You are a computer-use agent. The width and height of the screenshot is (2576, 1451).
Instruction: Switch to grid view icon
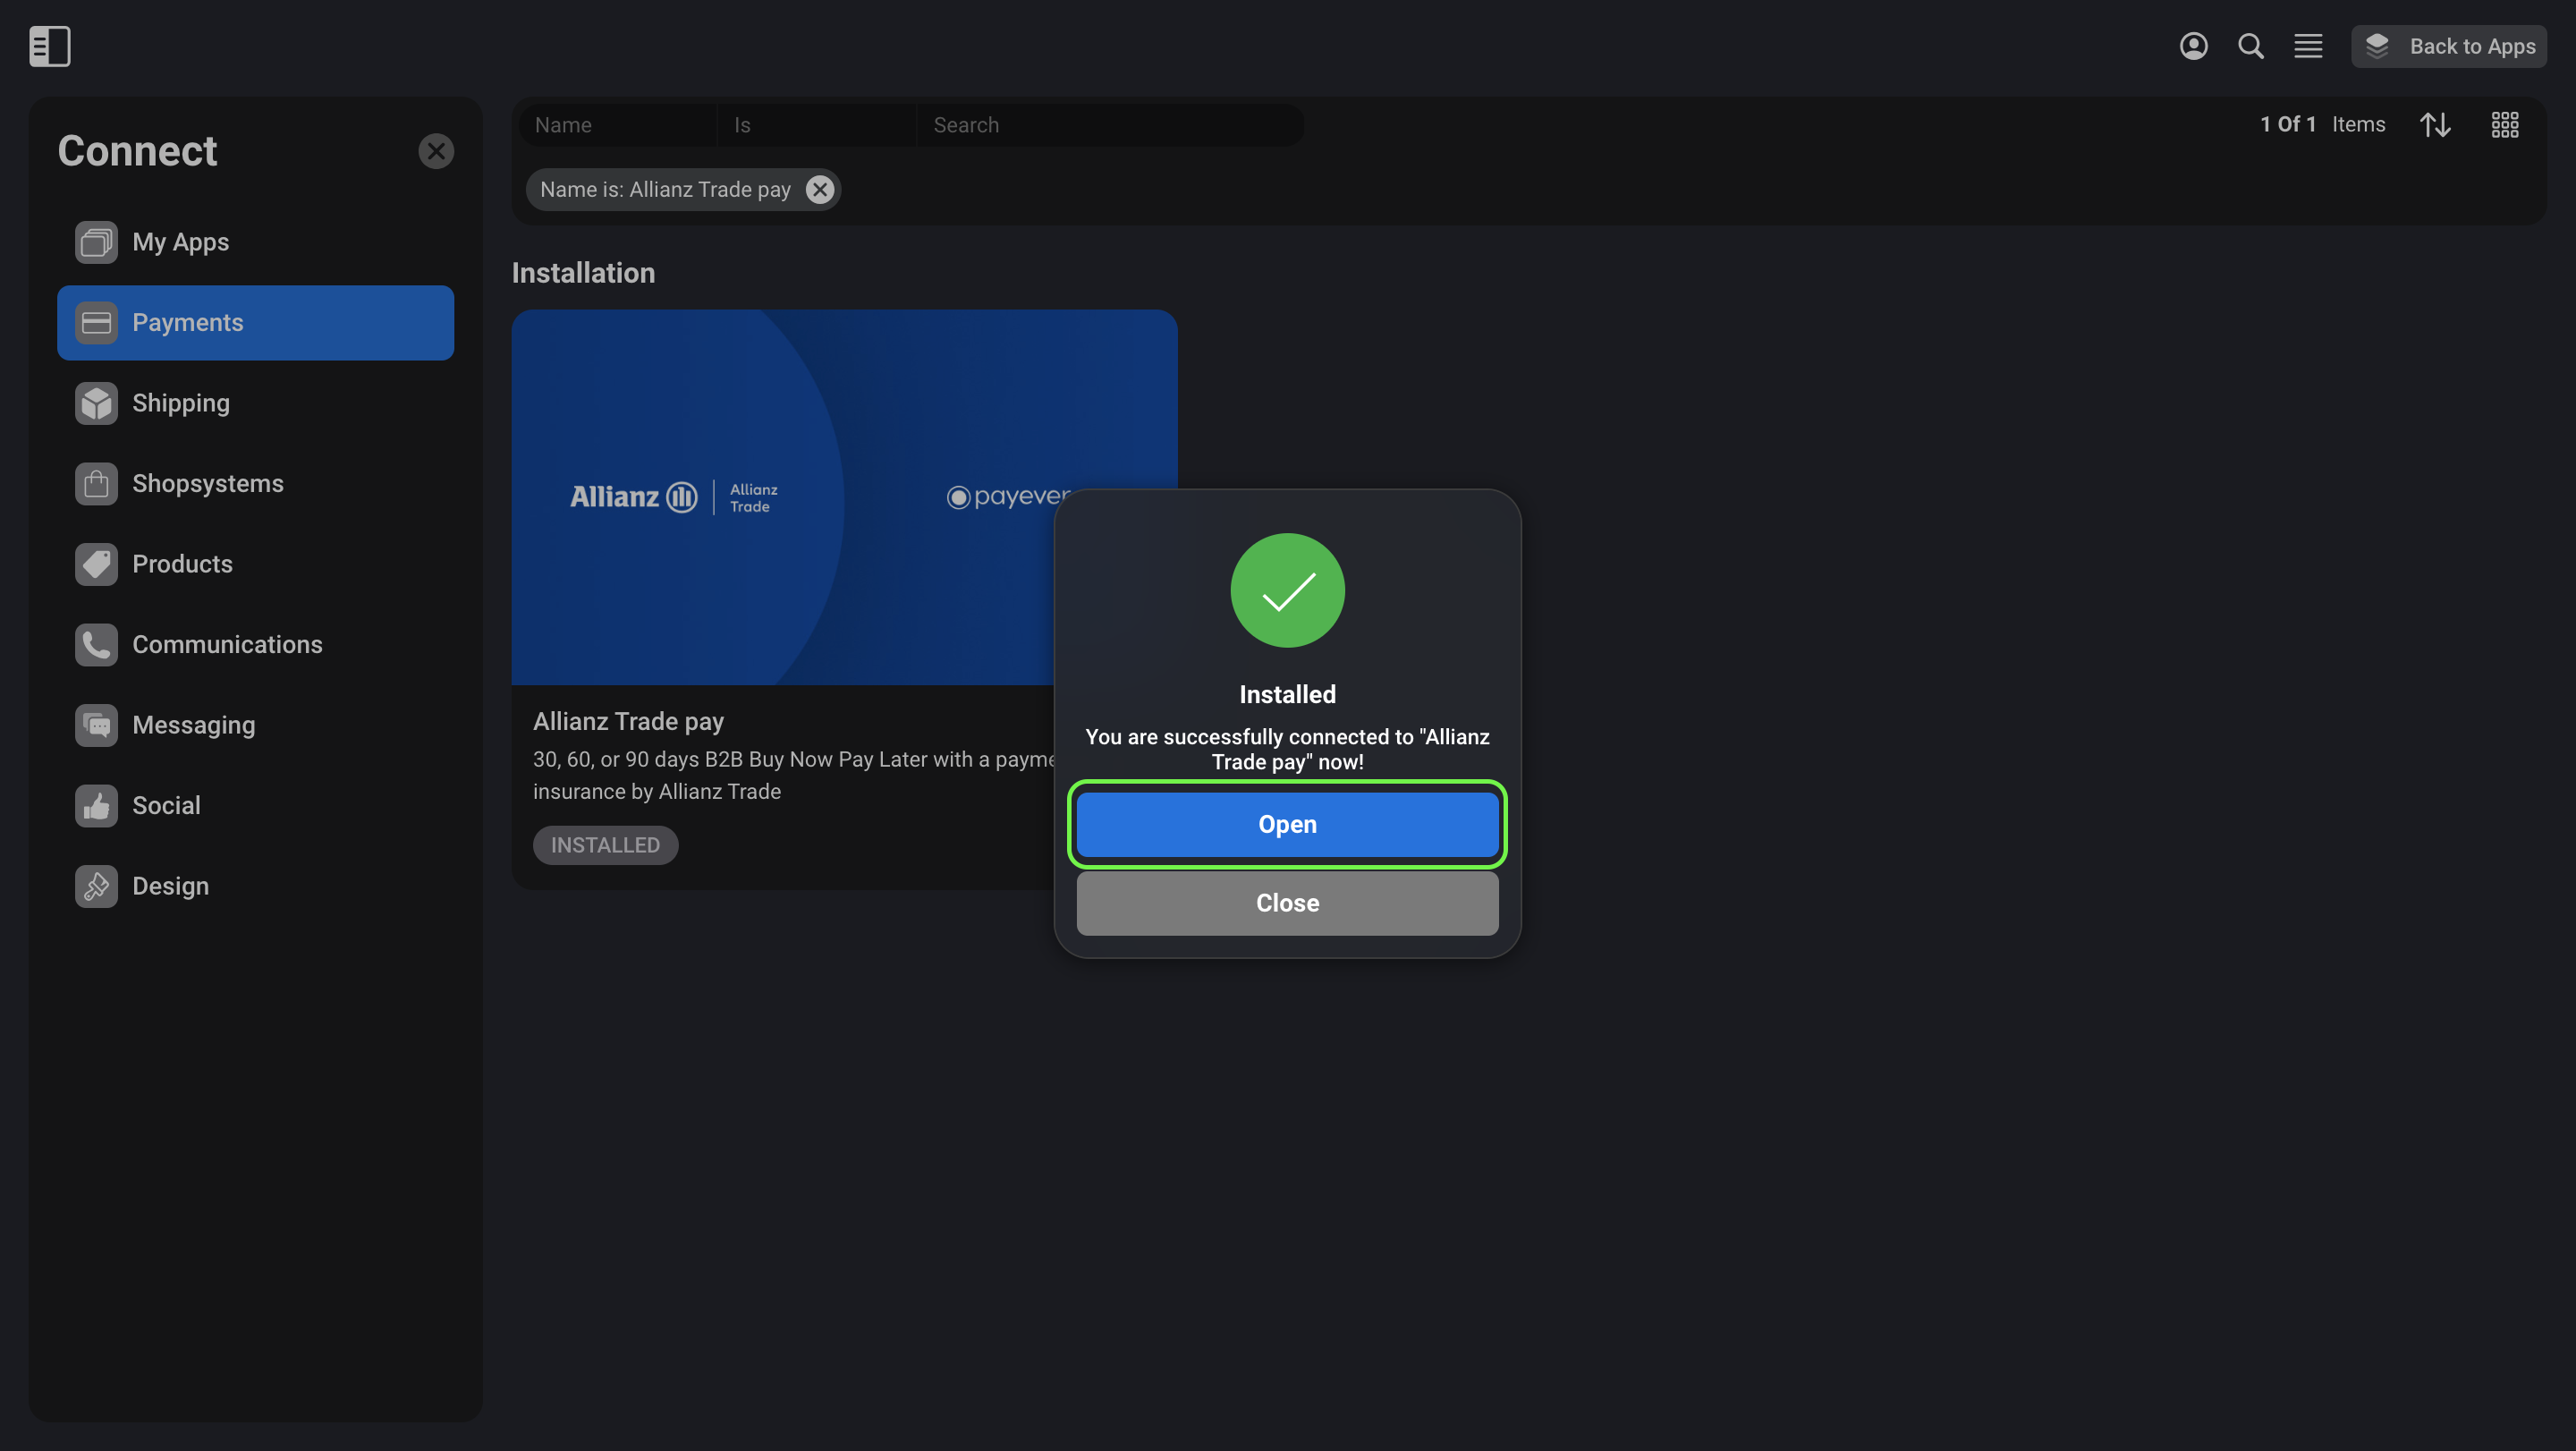2505,125
